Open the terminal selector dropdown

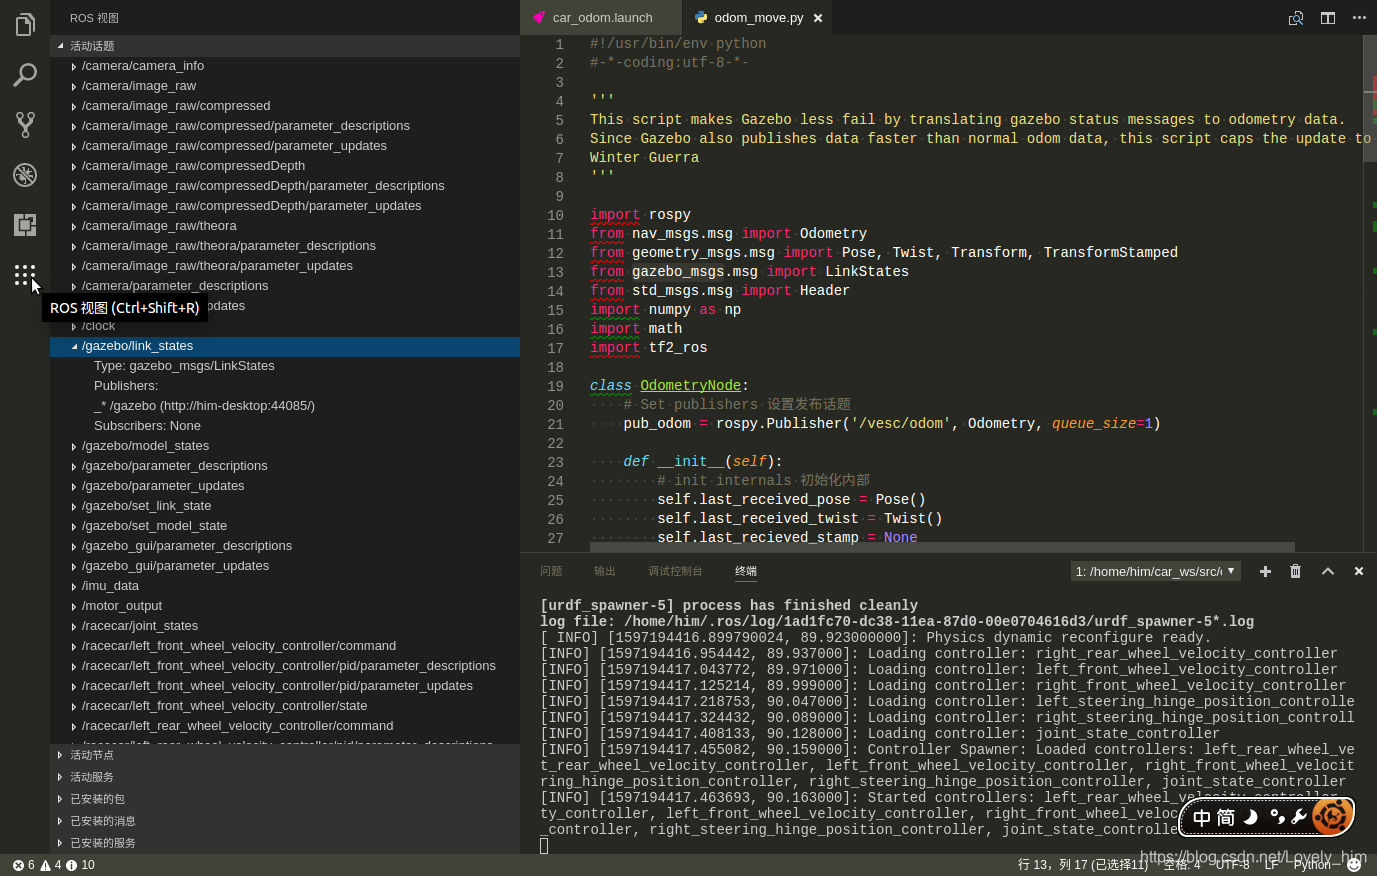coord(1156,571)
